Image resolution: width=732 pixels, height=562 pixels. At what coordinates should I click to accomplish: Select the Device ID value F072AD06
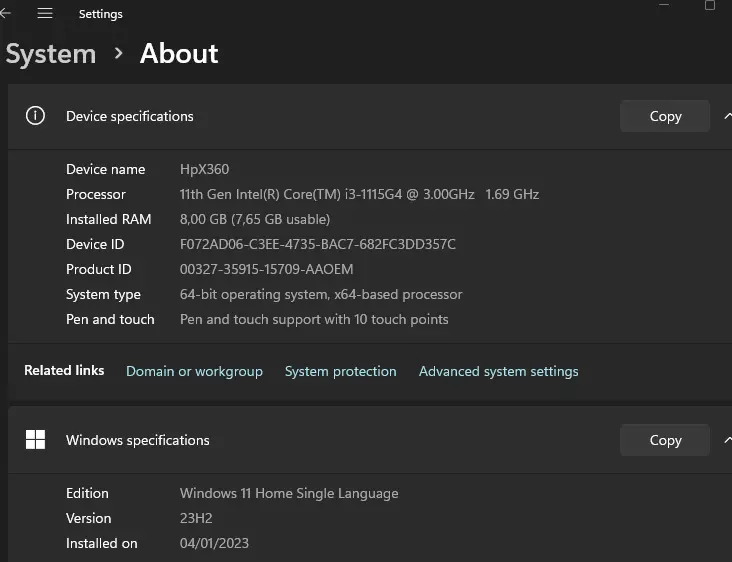(317, 244)
